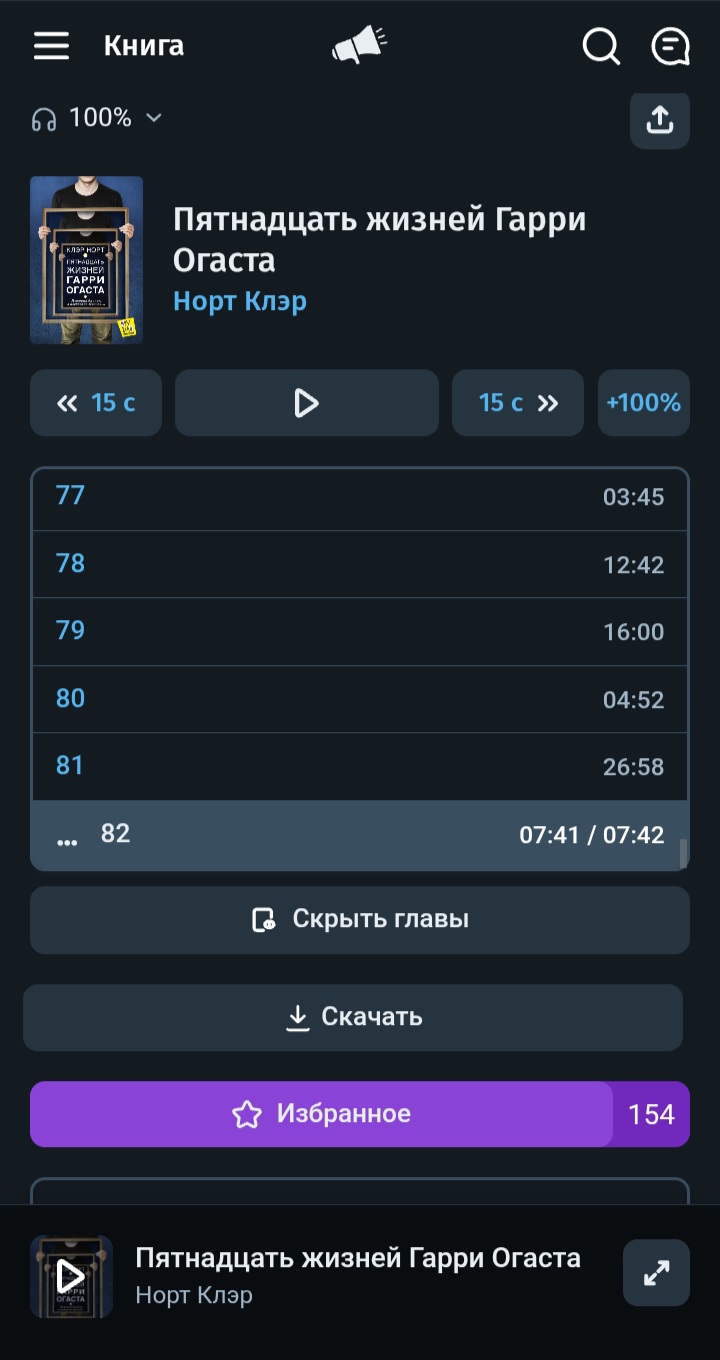Change the +100% playback speed
The image size is (720, 1360).
[x=643, y=403]
